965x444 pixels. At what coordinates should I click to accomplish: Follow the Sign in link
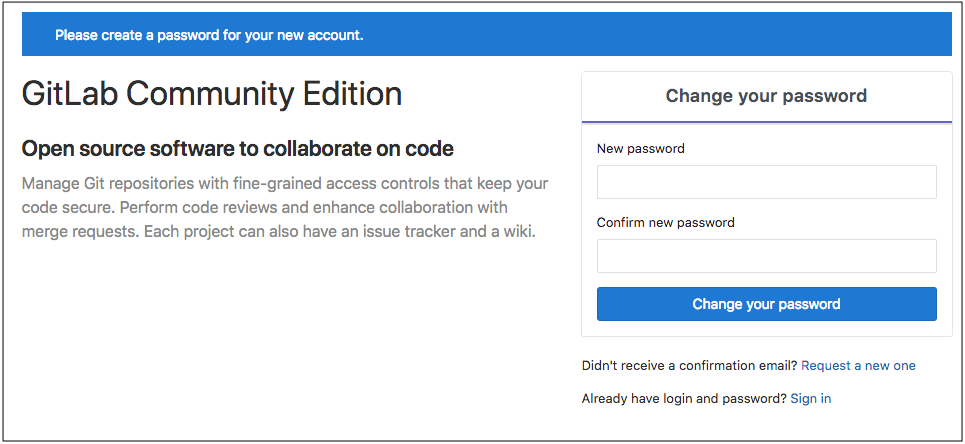pyautogui.click(x=811, y=399)
